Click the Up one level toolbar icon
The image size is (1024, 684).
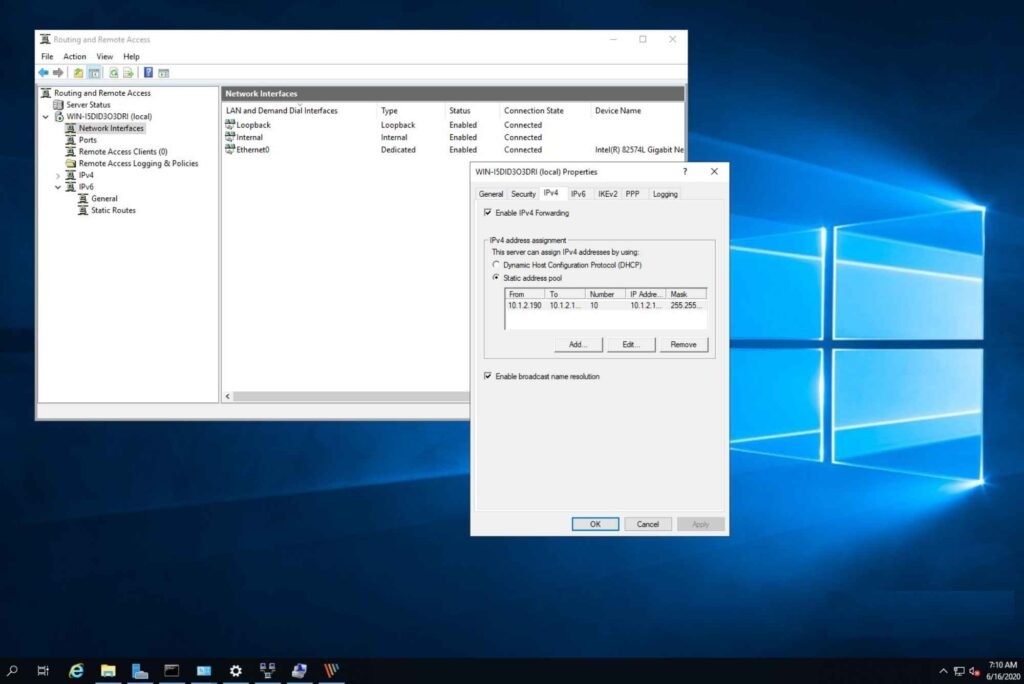click(78, 73)
